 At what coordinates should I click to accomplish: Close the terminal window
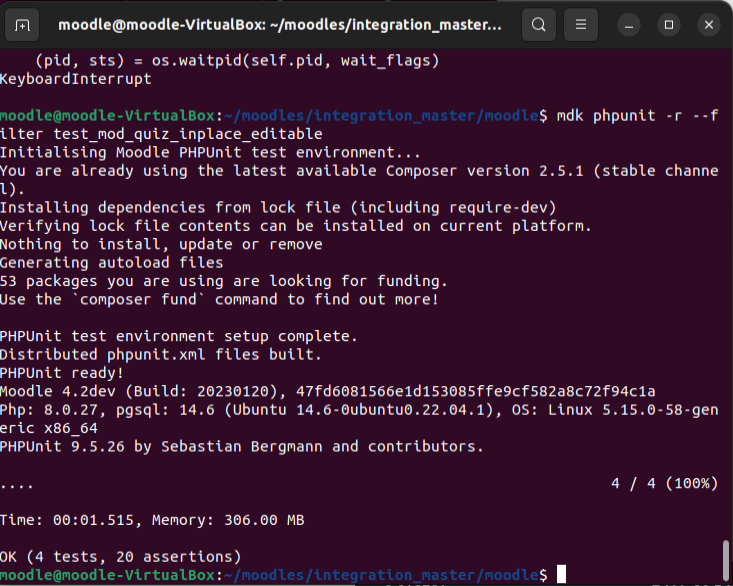point(709,25)
